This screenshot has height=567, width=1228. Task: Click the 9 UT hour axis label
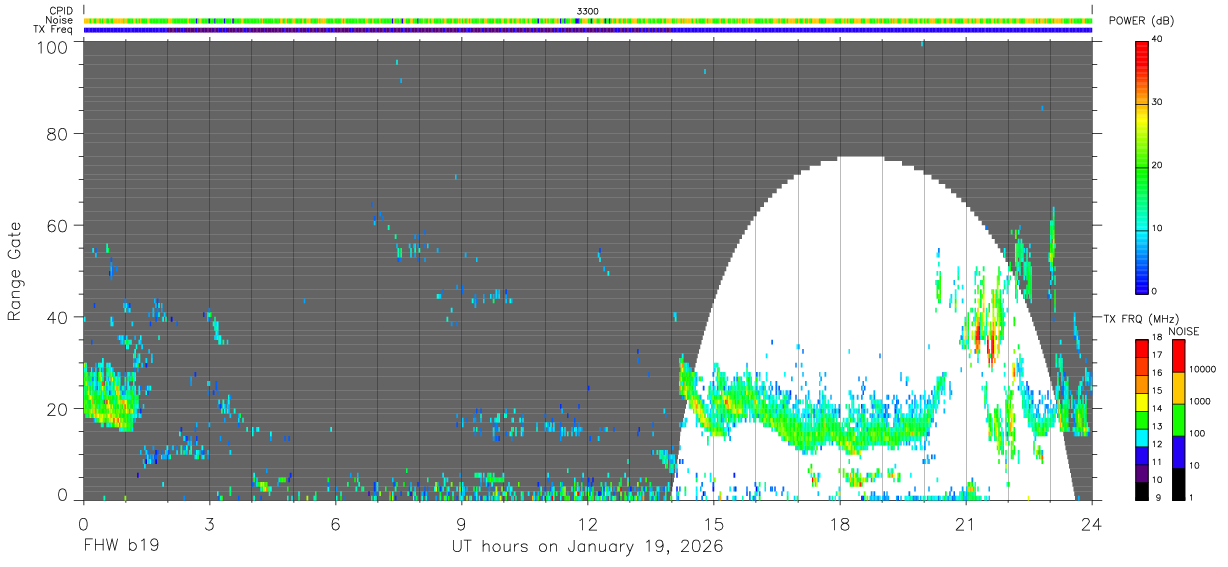click(461, 523)
